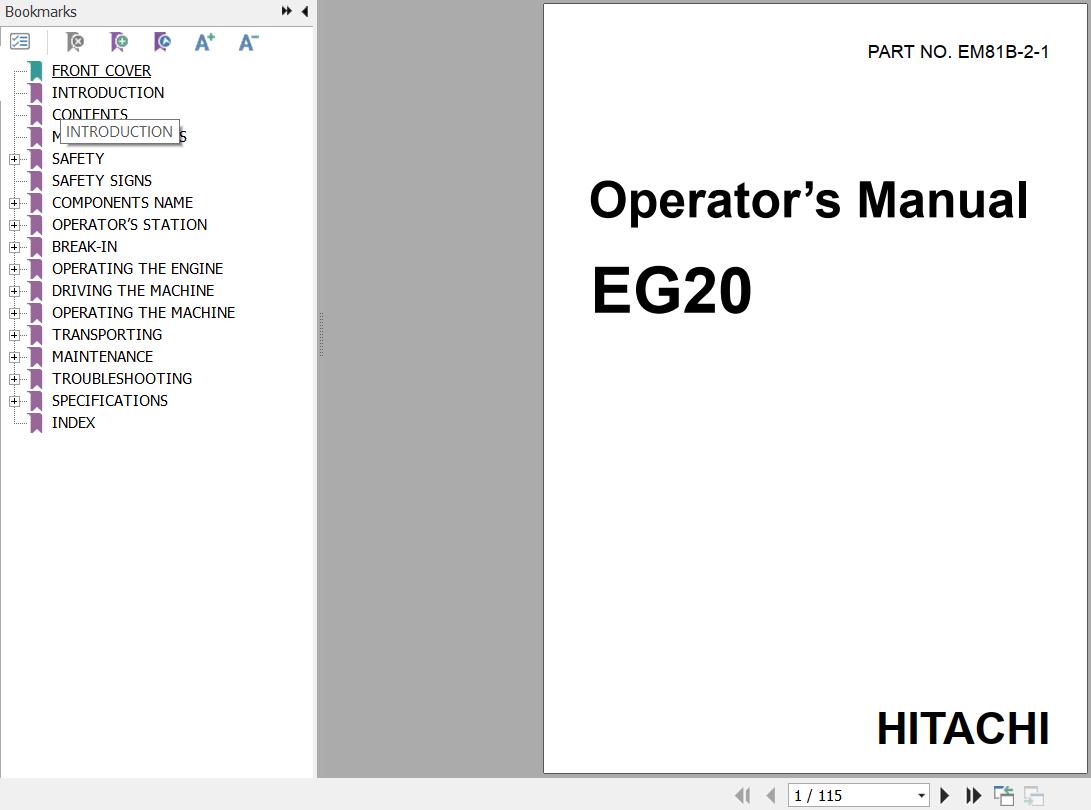The image size is (1091, 810).
Task: Open the bookmarks options list icon
Action: pyautogui.click(x=20, y=42)
